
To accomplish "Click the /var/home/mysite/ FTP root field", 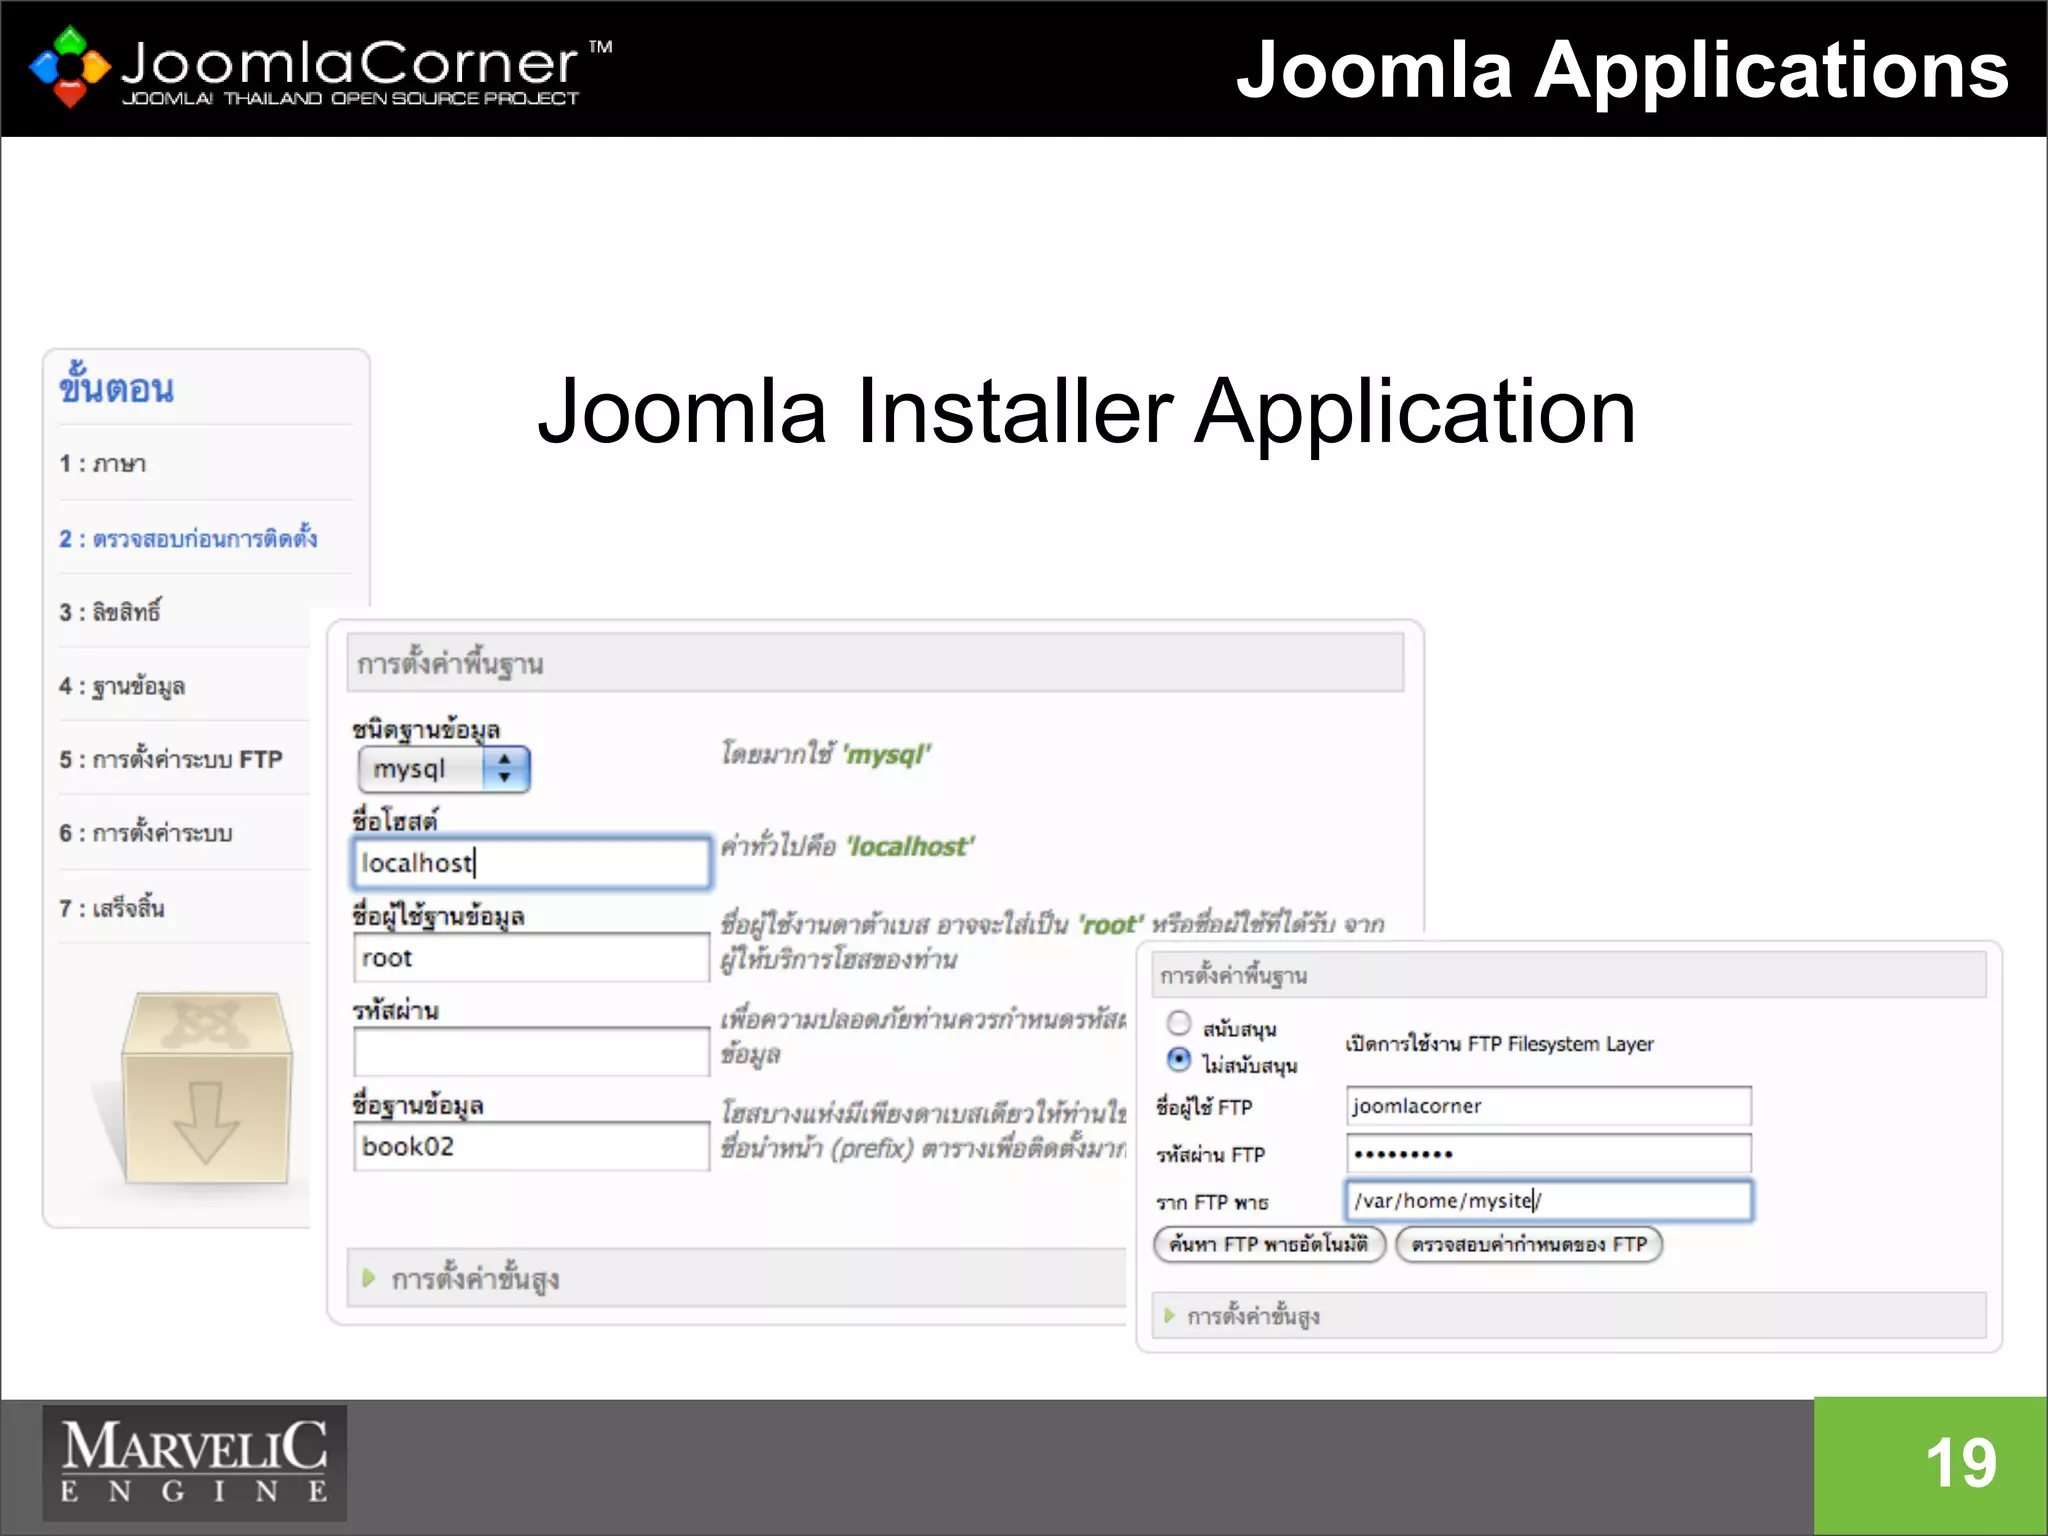I will coord(1548,1201).
